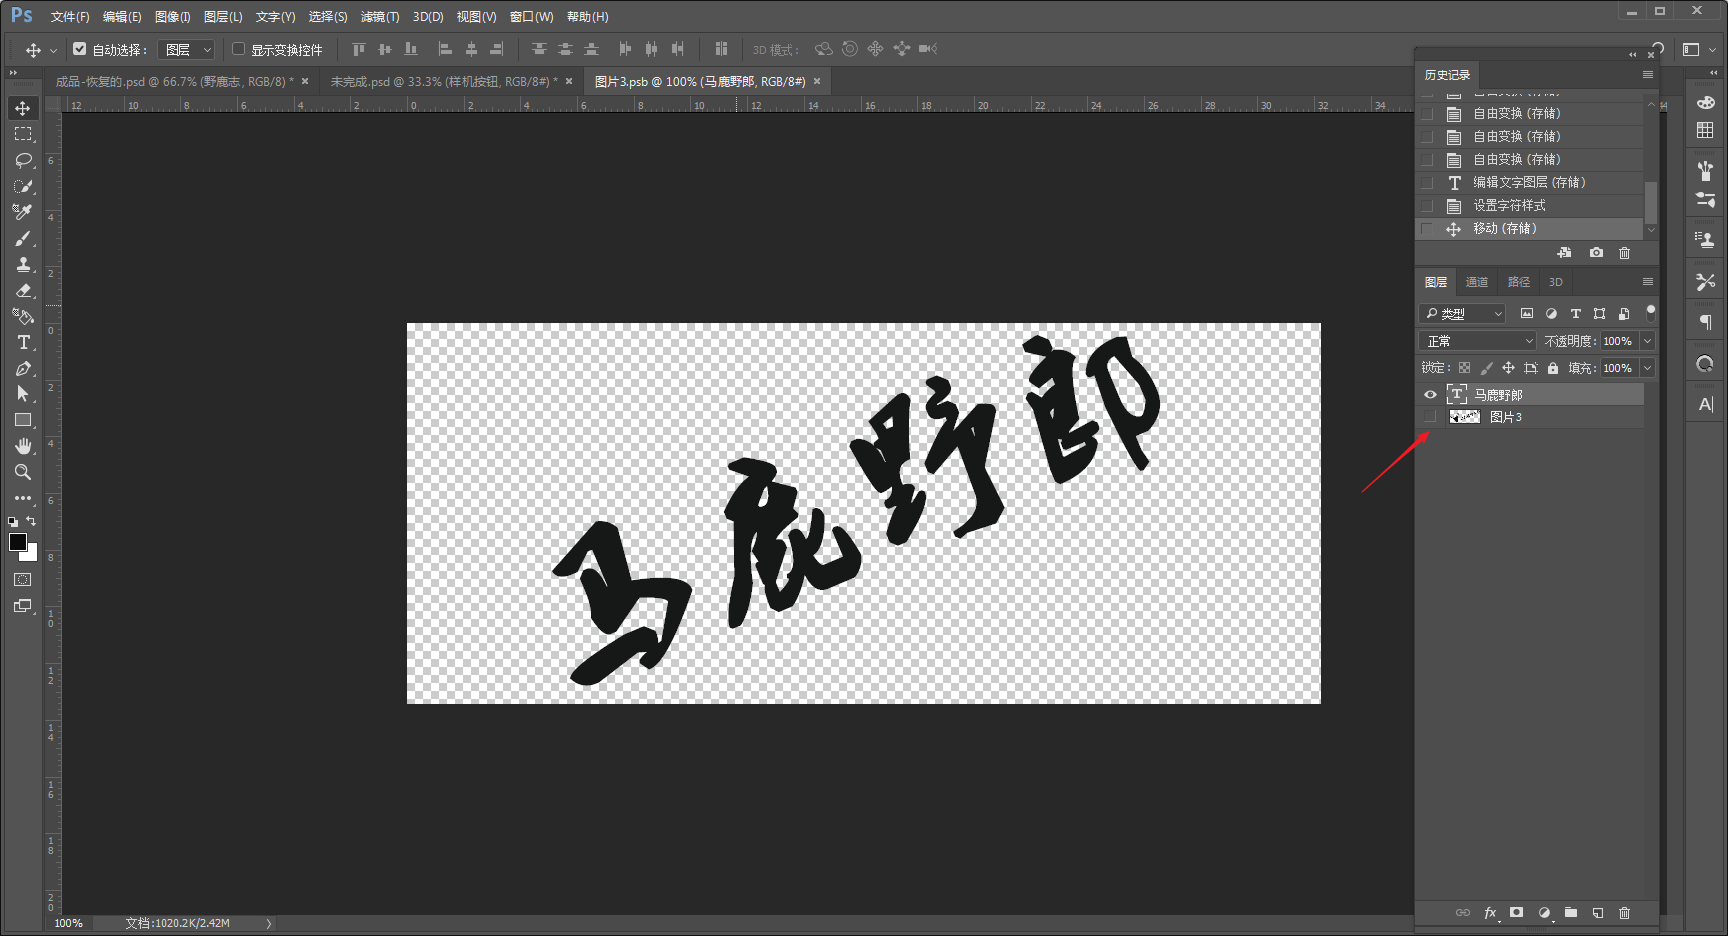Click the zoom percentage field 100%
This screenshot has width=1728, height=936.
coord(69,923)
